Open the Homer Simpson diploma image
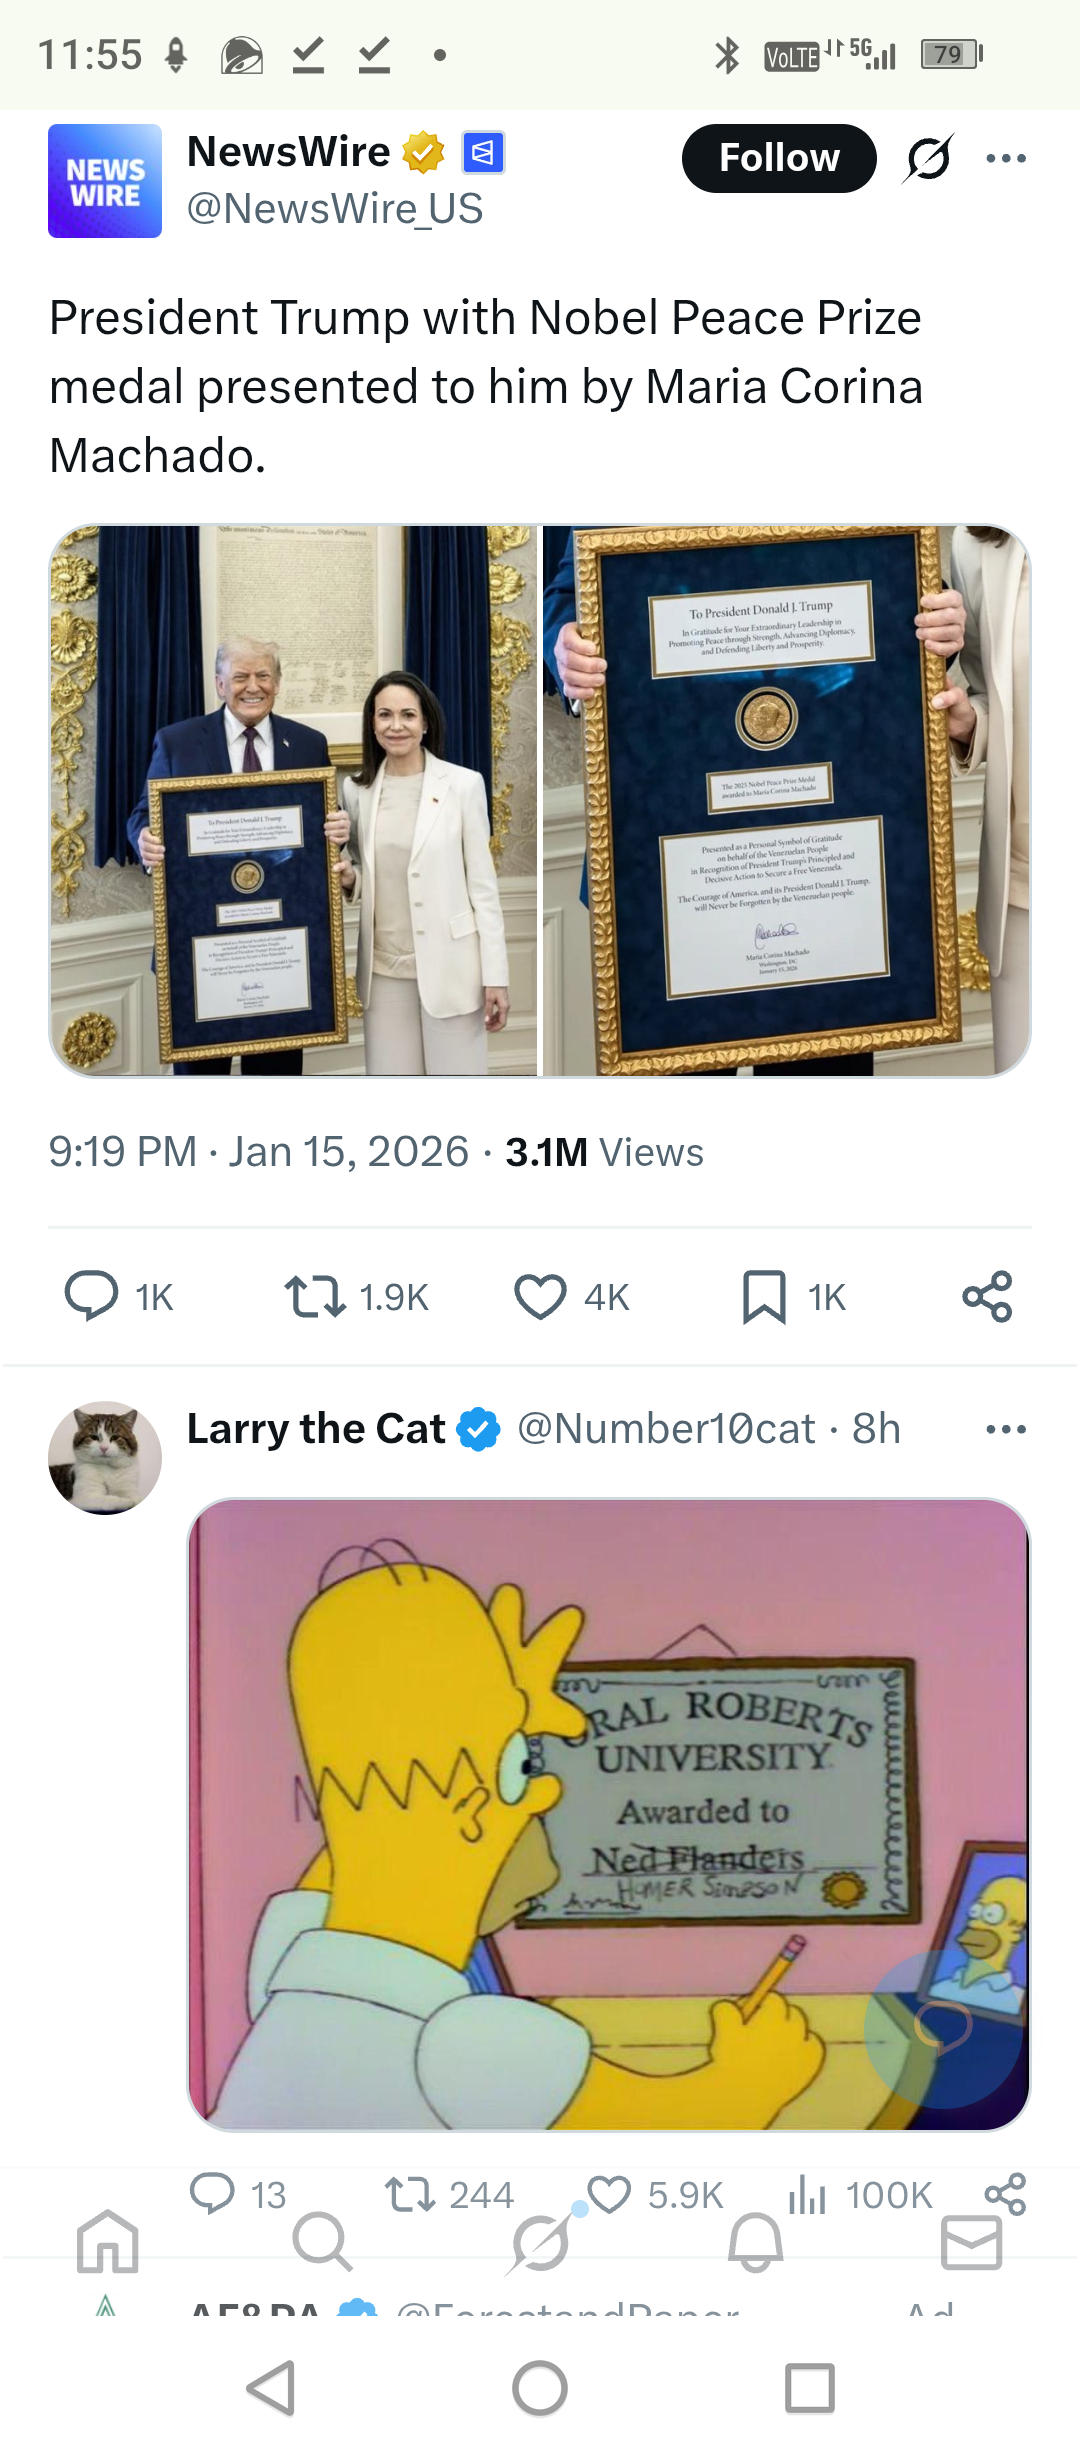Image resolution: width=1080 pixels, height=2460 pixels. click(x=609, y=1814)
